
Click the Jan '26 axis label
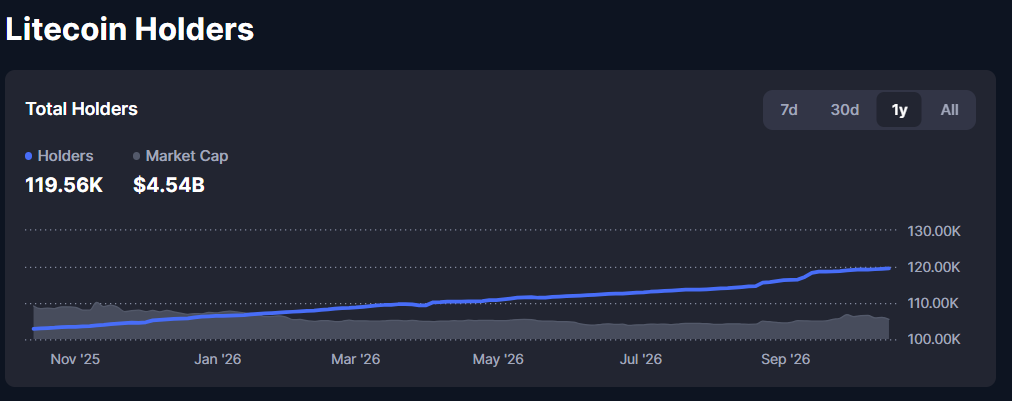[x=218, y=360]
